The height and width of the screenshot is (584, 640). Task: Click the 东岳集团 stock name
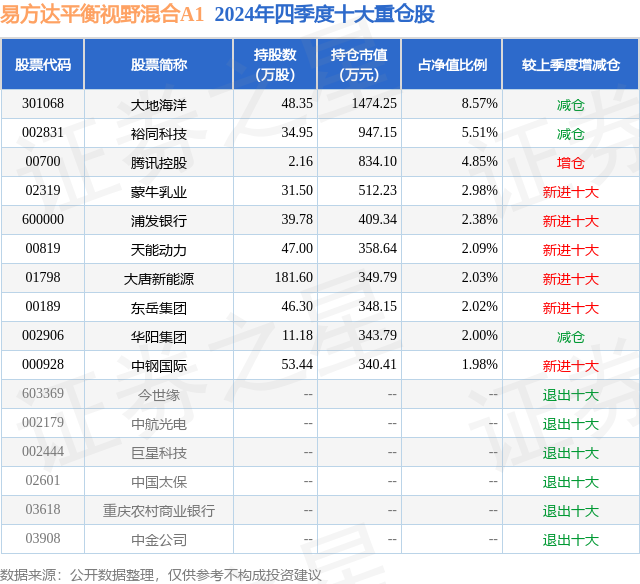pyautogui.click(x=159, y=308)
